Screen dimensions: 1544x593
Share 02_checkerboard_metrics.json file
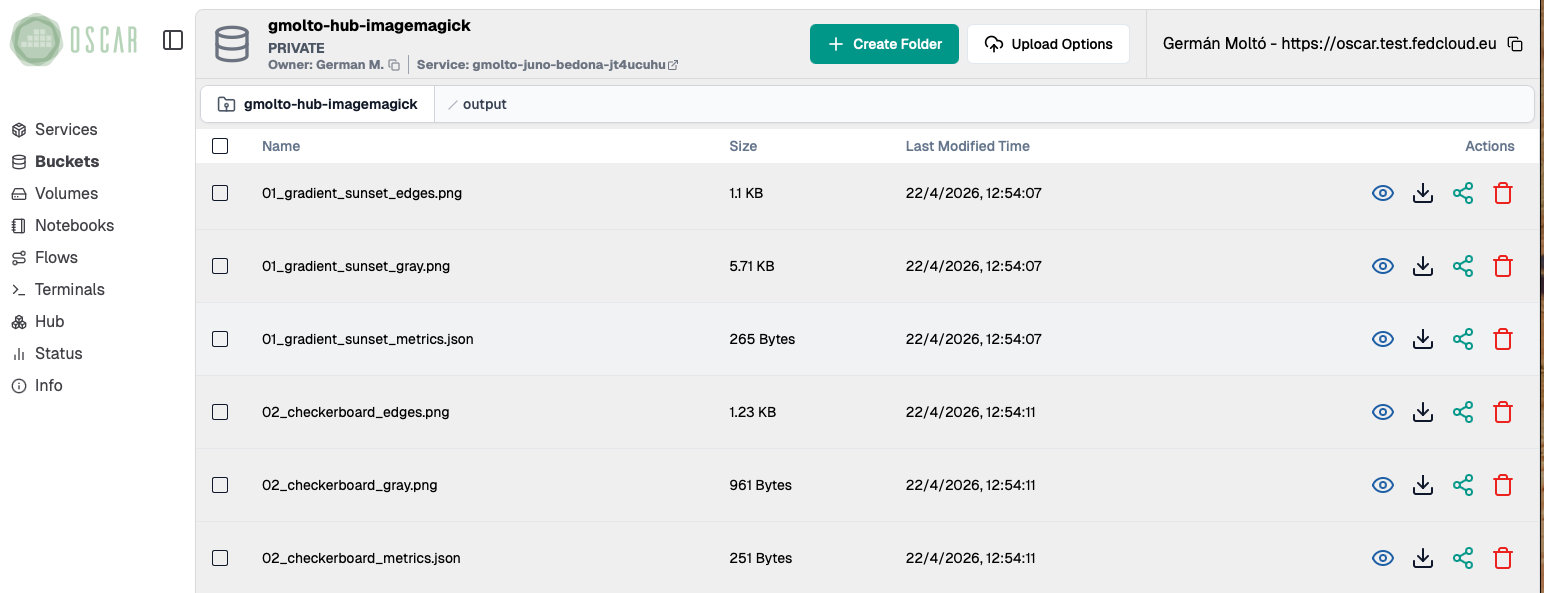(x=1462, y=558)
